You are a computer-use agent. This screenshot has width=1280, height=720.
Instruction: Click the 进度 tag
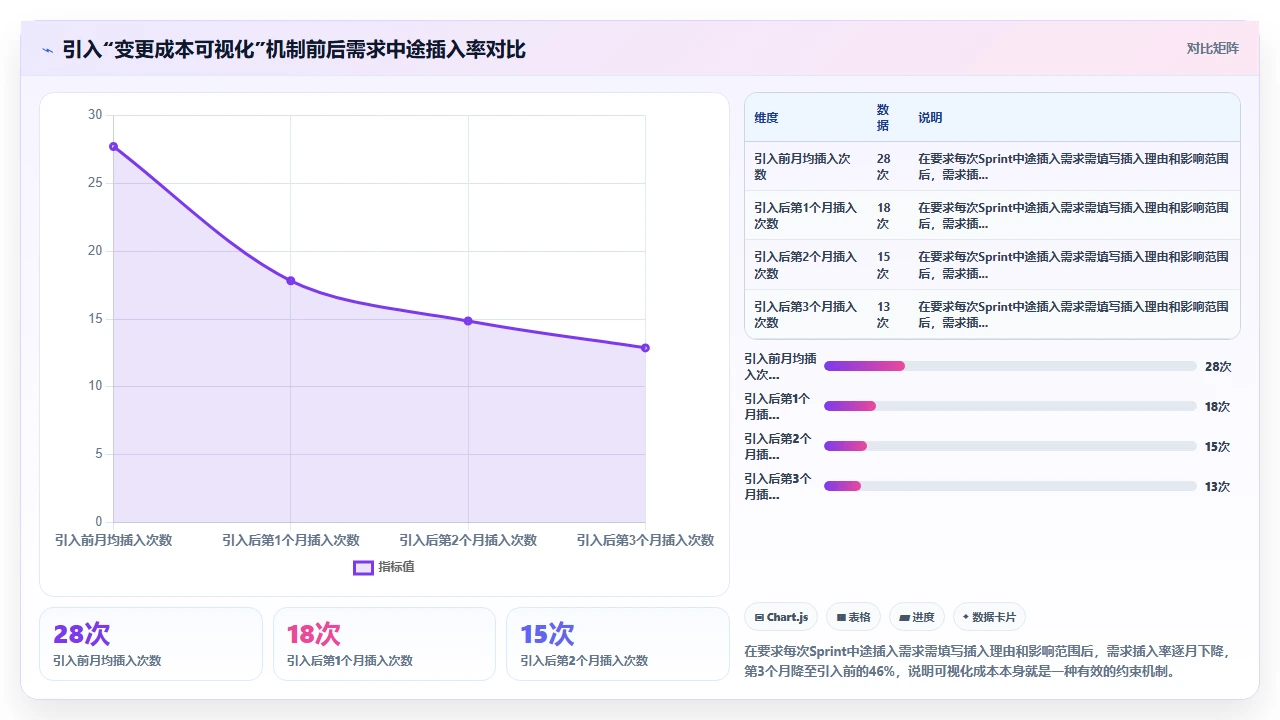pyautogui.click(x=917, y=617)
